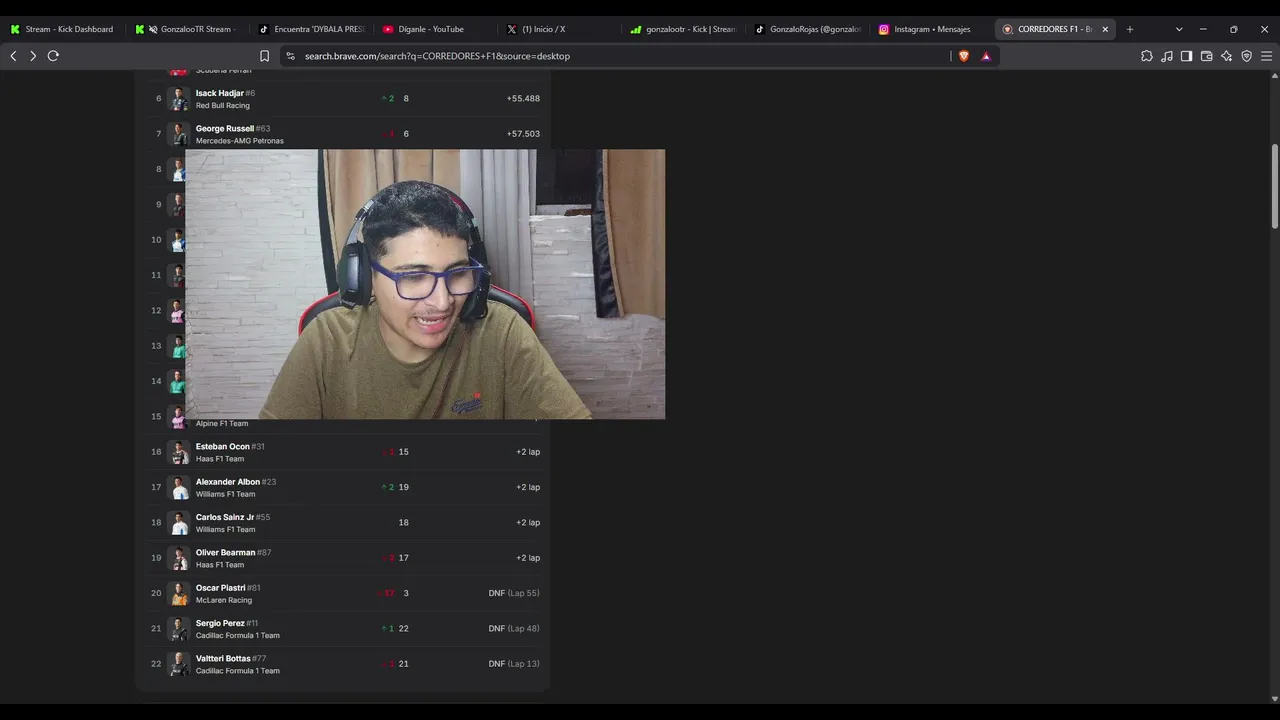Viewport: 1280px width, 720px height.
Task: Go forward to the next page
Action: click(x=33, y=56)
